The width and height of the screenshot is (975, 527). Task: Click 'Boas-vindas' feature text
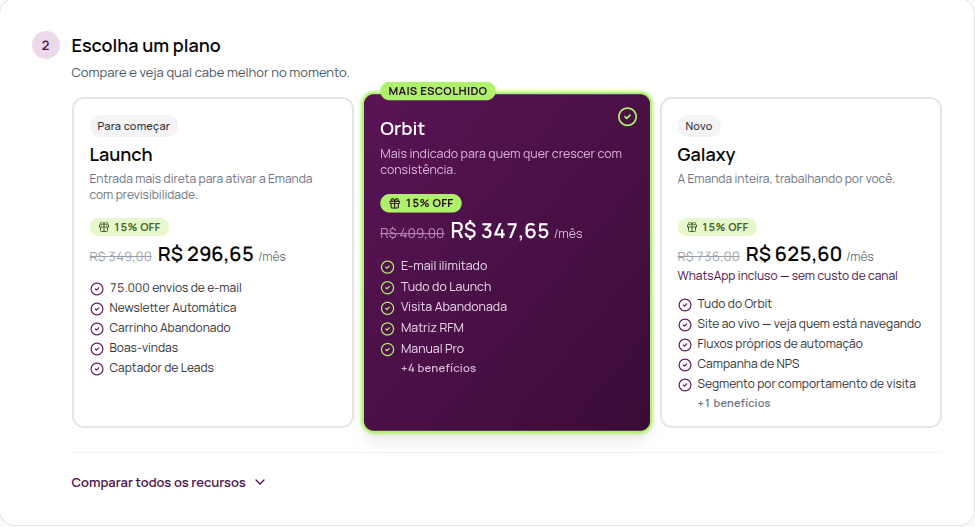click(144, 348)
